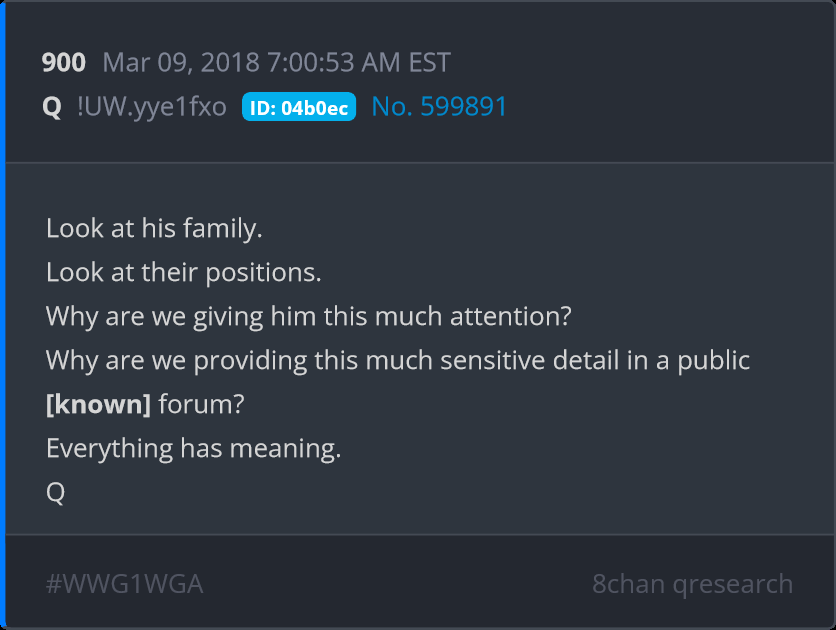
Task: Click the Q signature ending the post
Action: pos(56,492)
